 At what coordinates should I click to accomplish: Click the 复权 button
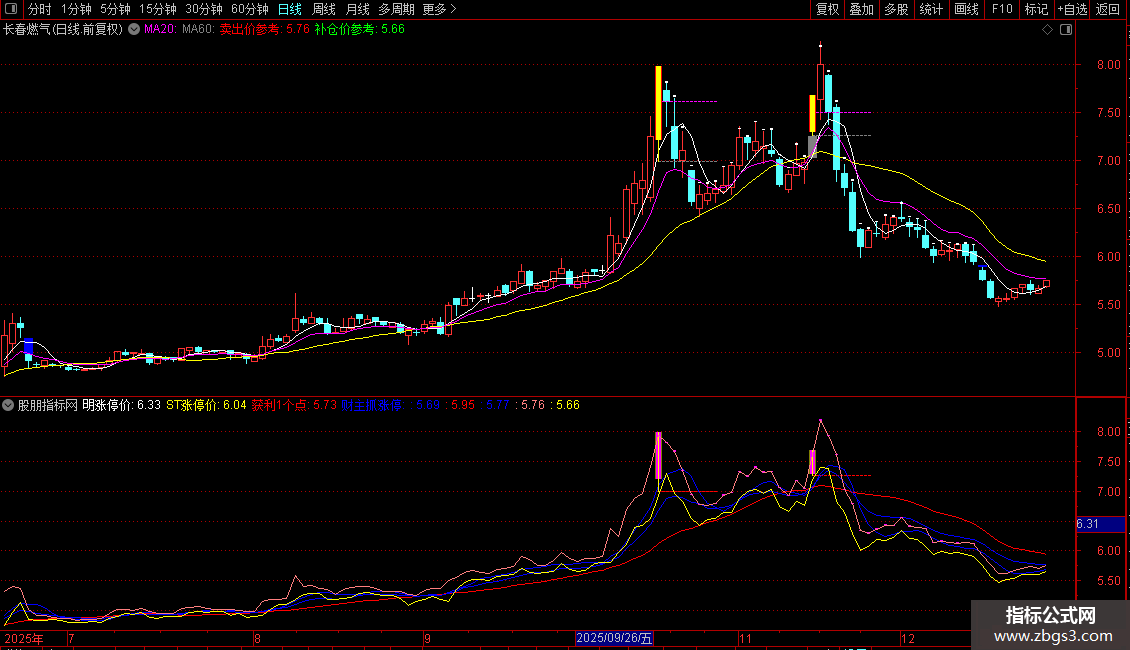click(x=827, y=9)
